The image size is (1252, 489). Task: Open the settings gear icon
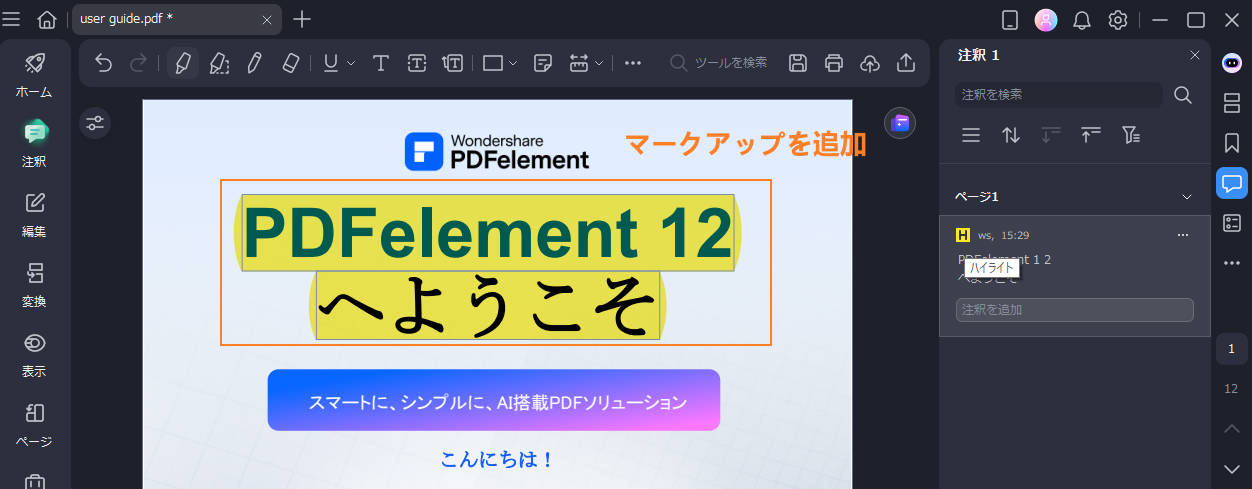1118,20
